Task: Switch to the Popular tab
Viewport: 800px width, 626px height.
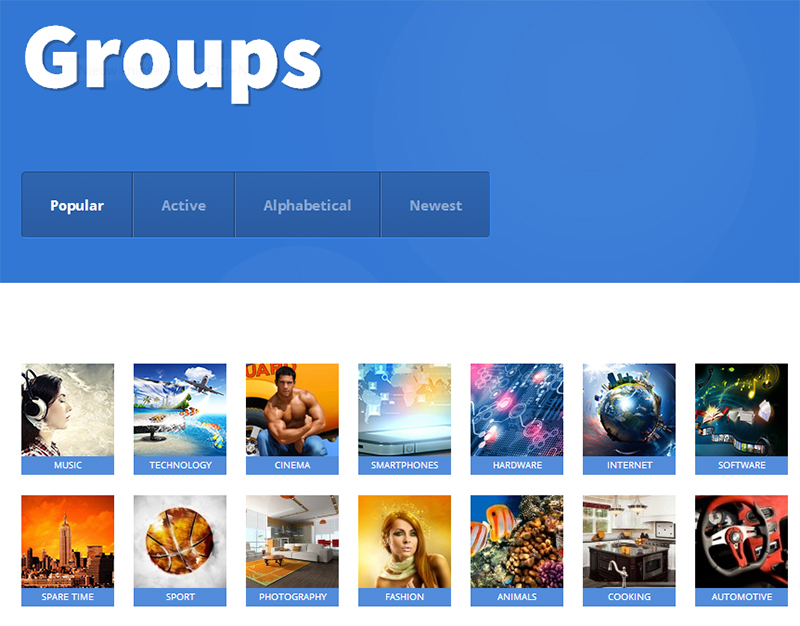Action: click(x=77, y=205)
